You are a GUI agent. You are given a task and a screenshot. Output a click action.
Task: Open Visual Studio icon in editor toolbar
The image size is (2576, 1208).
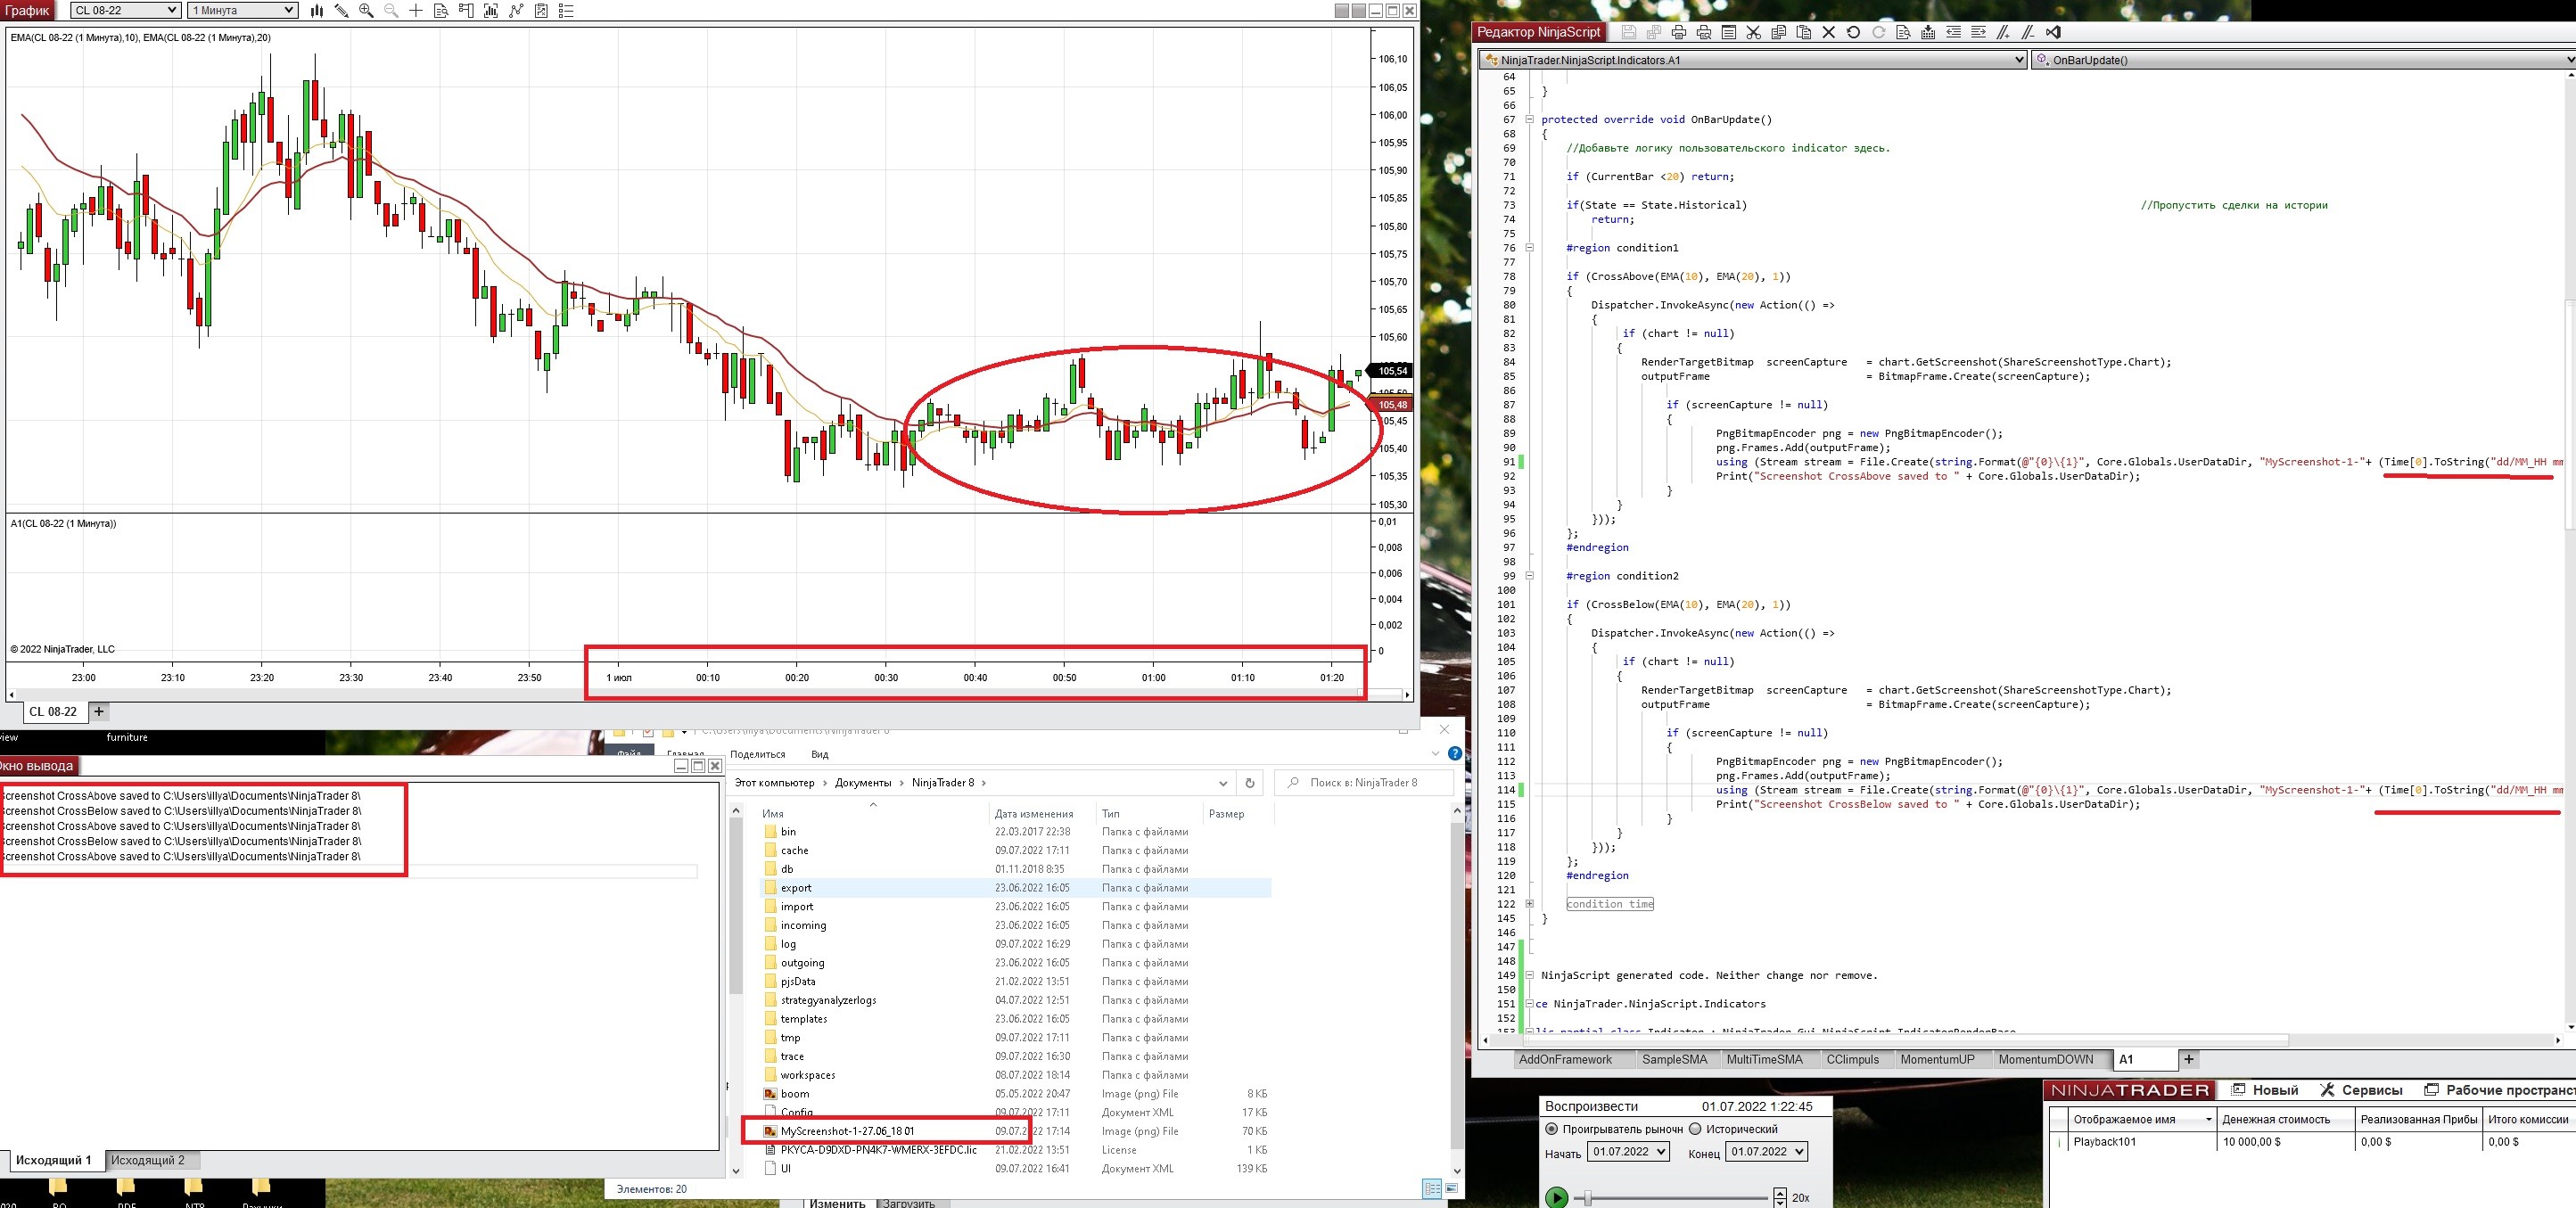[x=2053, y=32]
